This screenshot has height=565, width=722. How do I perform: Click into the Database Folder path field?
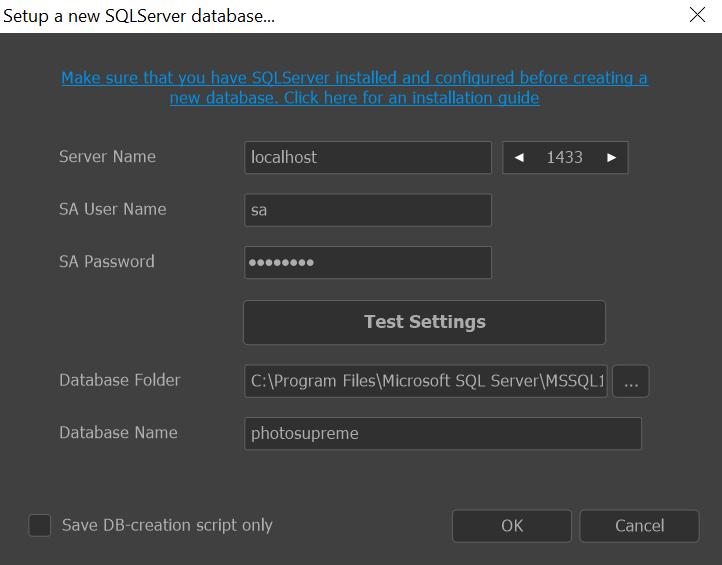pos(426,381)
